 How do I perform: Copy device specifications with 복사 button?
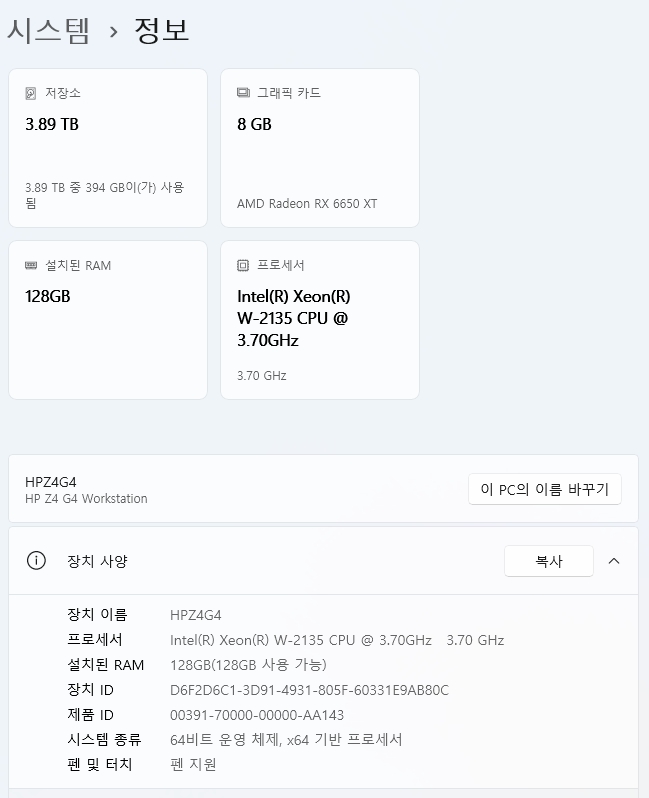549,561
